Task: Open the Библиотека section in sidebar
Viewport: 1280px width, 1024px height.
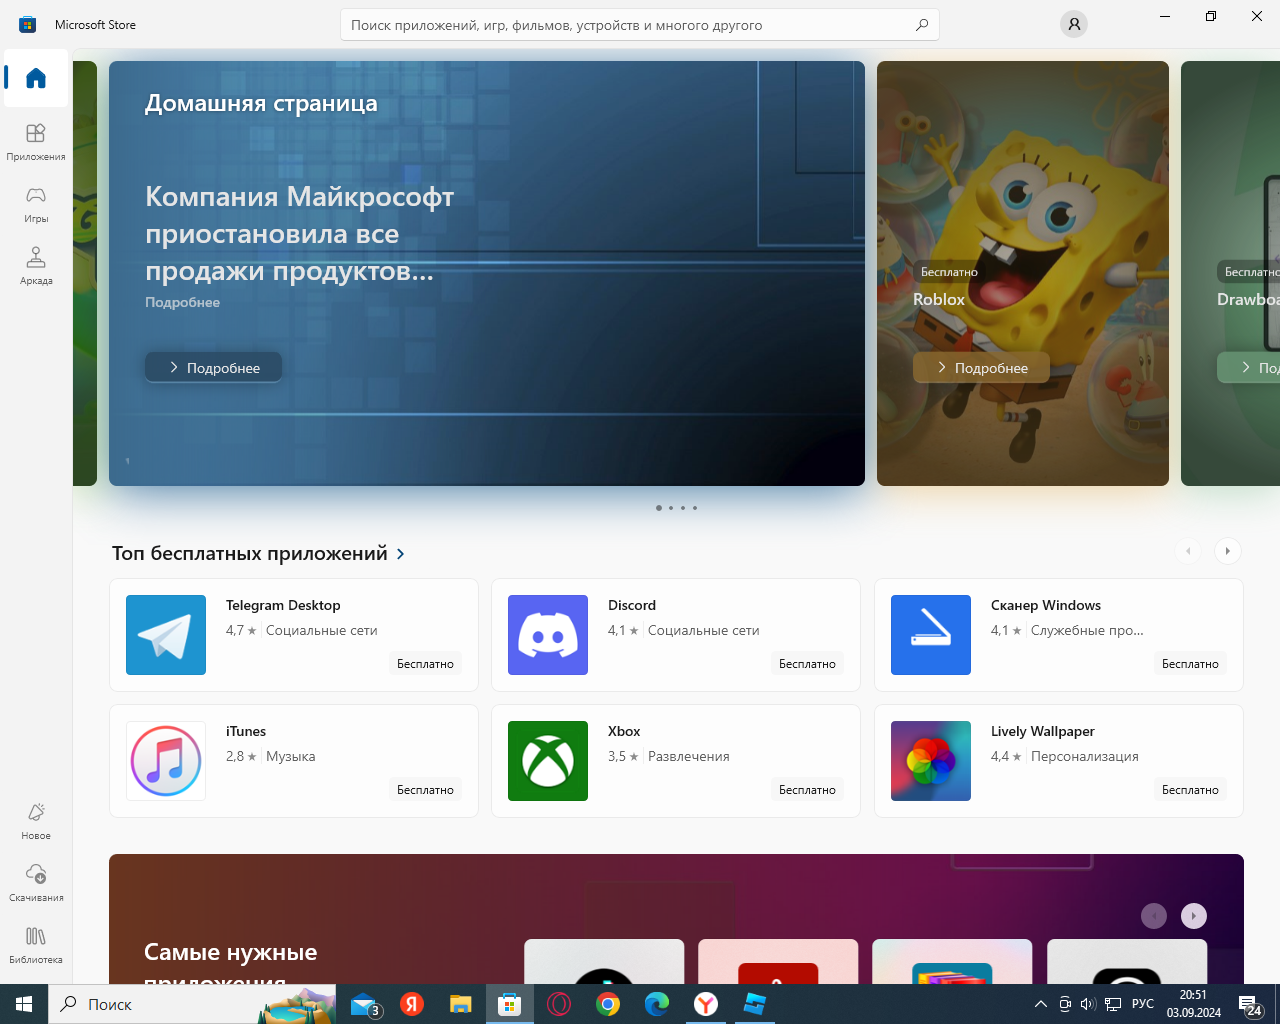Action: tap(36, 945)
